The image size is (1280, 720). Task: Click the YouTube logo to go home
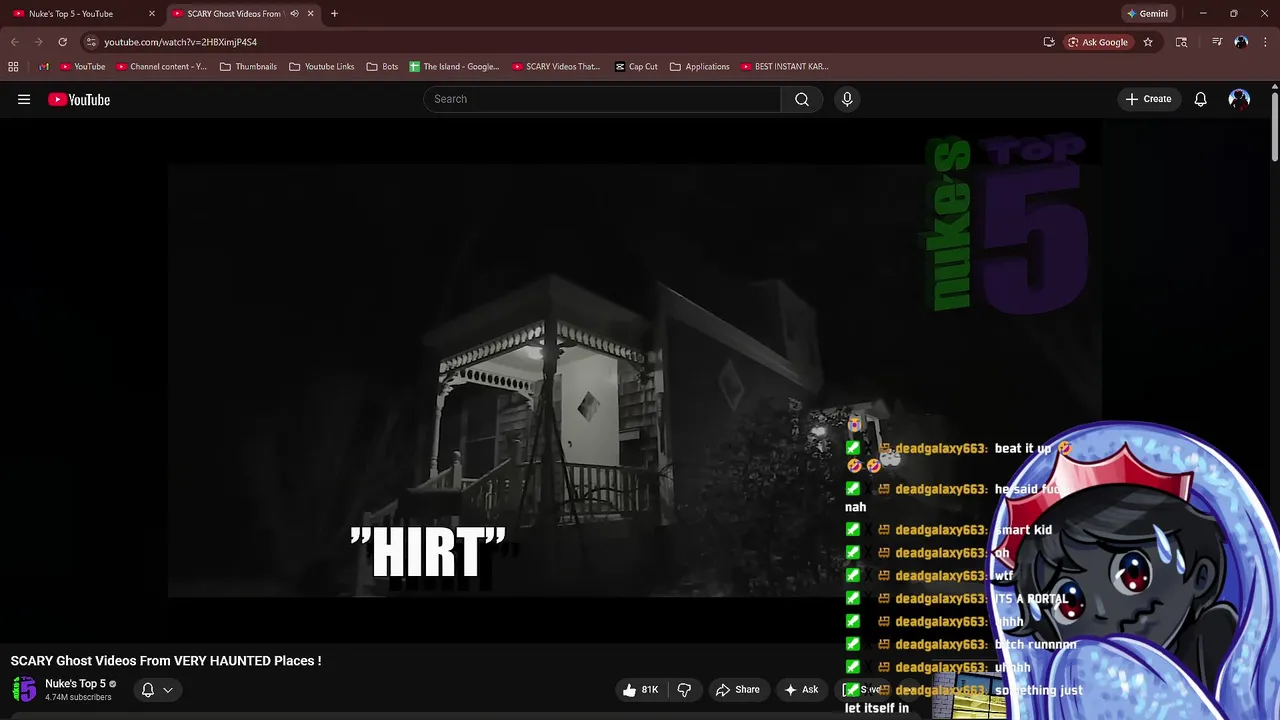coord(79,99)
